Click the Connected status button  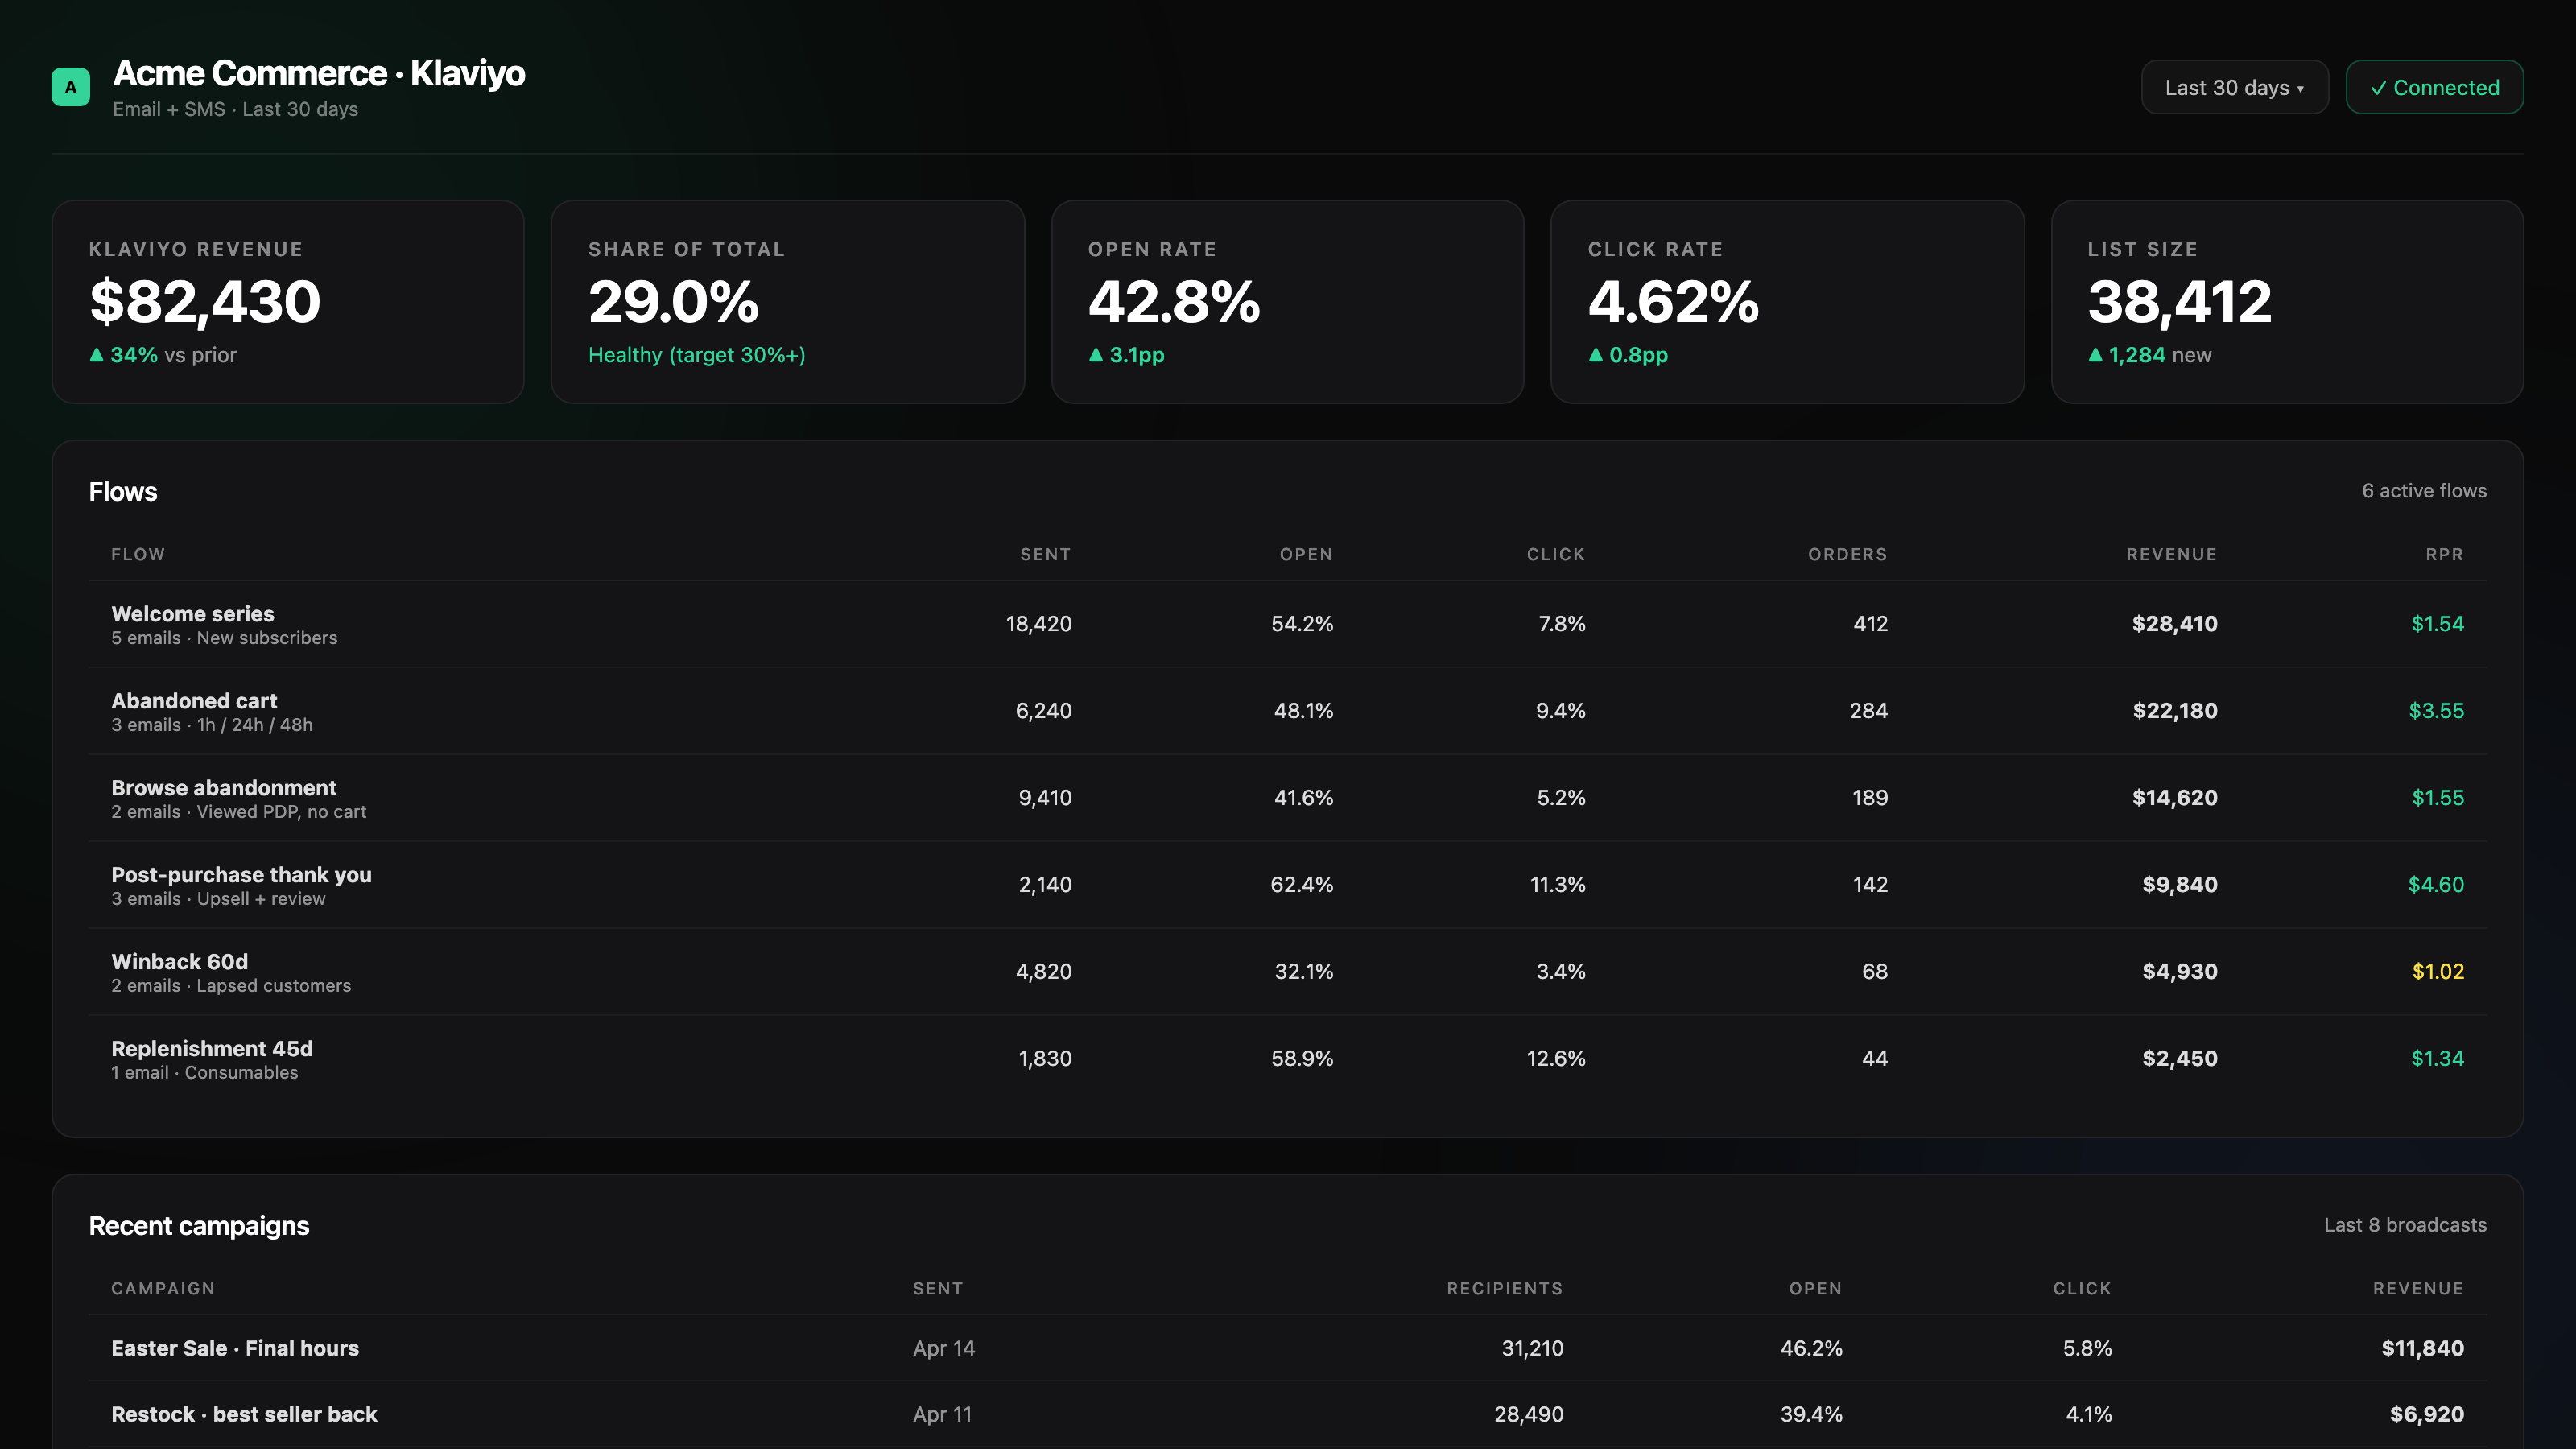pyautogui.click(x=2434, y=87)
